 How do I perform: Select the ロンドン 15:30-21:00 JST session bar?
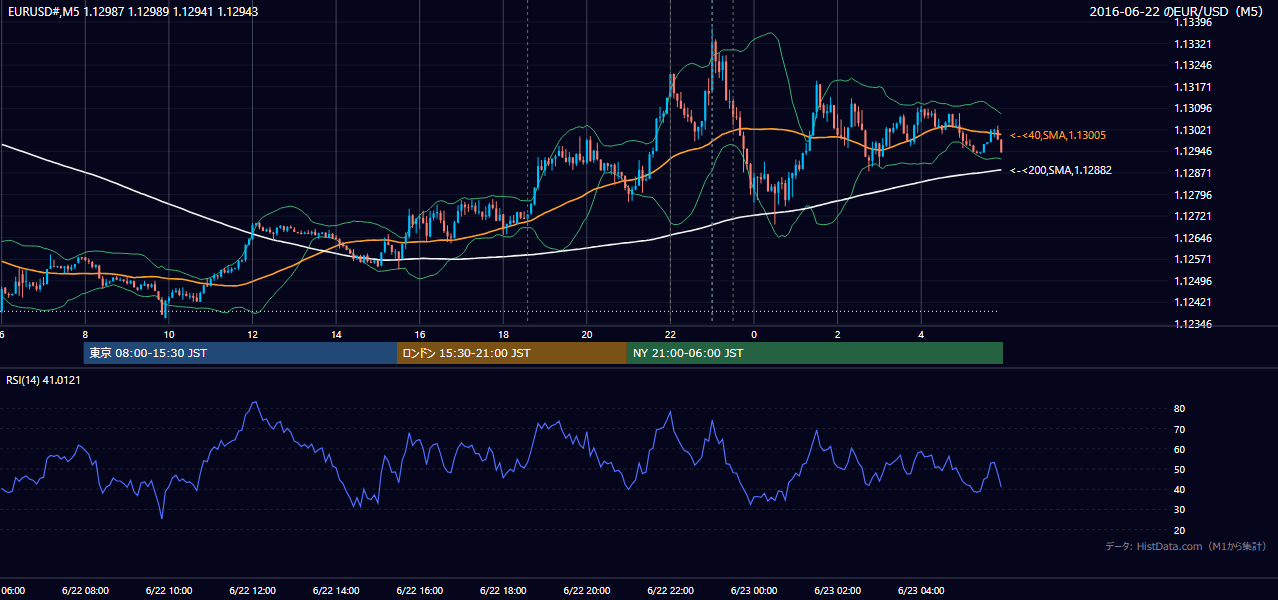coord(512,353)
